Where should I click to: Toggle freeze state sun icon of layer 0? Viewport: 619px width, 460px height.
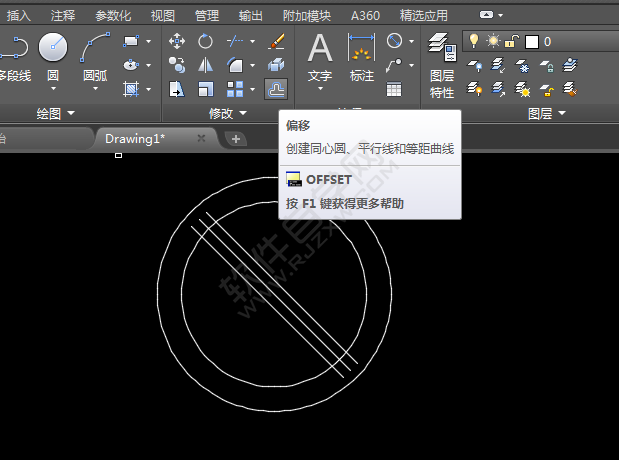pyautogui.click(x=492, y=41)
